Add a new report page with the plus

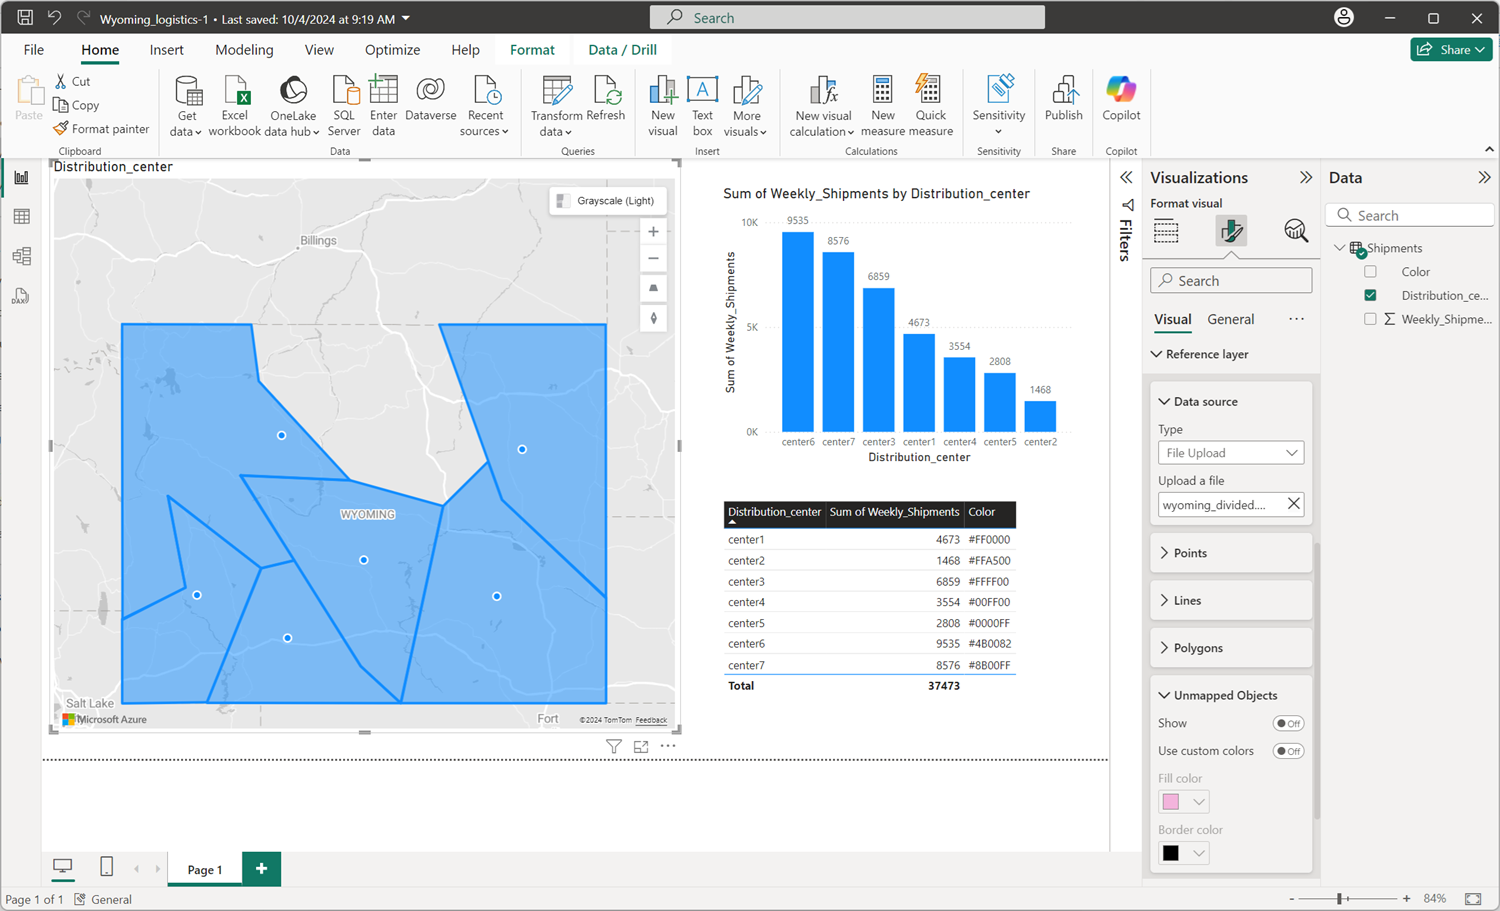(x=261, y=868)
